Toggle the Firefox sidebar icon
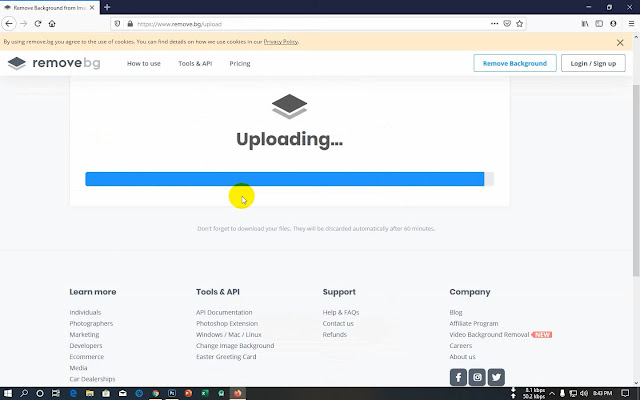The image size is (640, 400). coord(599,24)
